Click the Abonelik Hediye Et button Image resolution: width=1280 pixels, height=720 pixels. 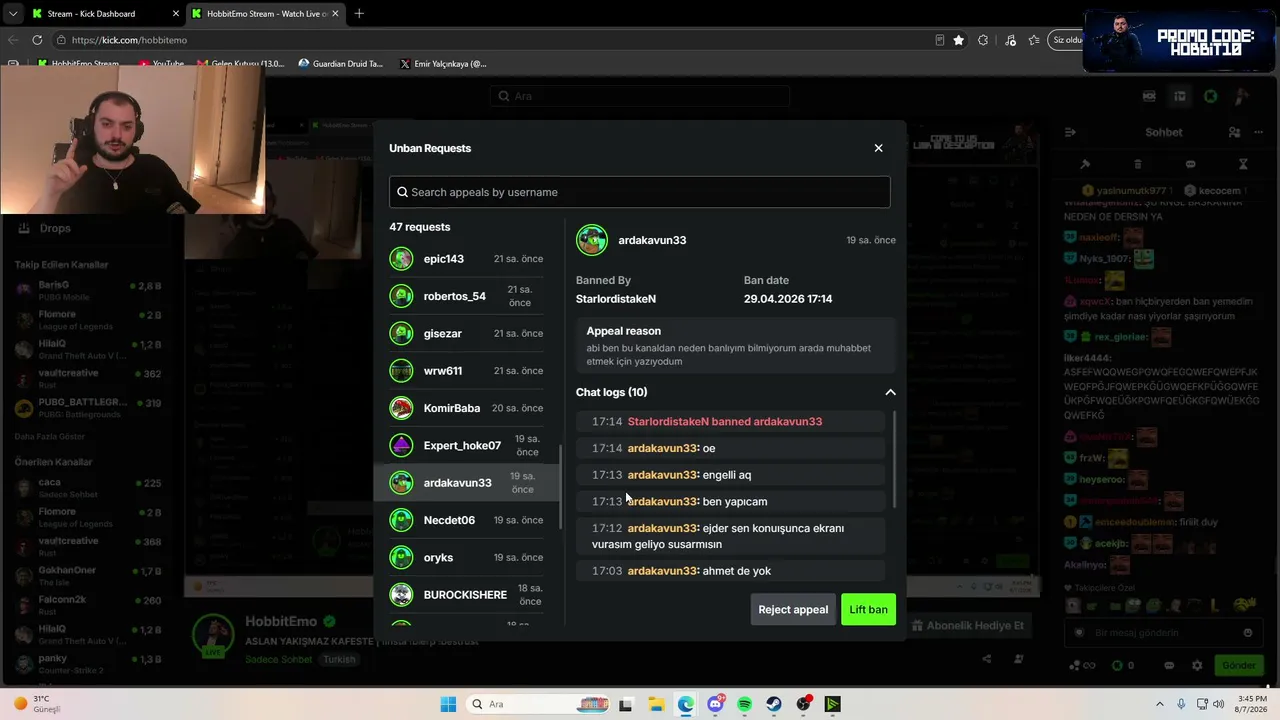pos(968,626)
